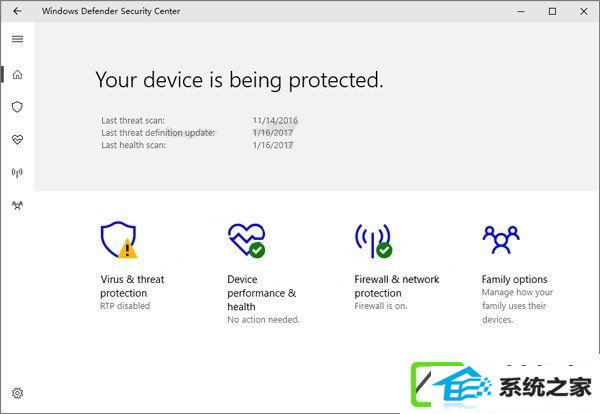This screenshot has width=600, height=414.
Task: Open Home from the sidebar
Action: pos(17,74)
